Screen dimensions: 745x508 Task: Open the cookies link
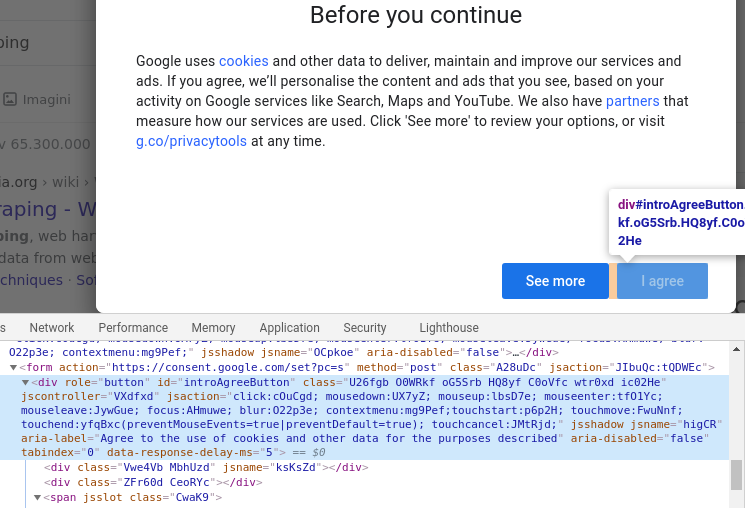coord(244,61)
